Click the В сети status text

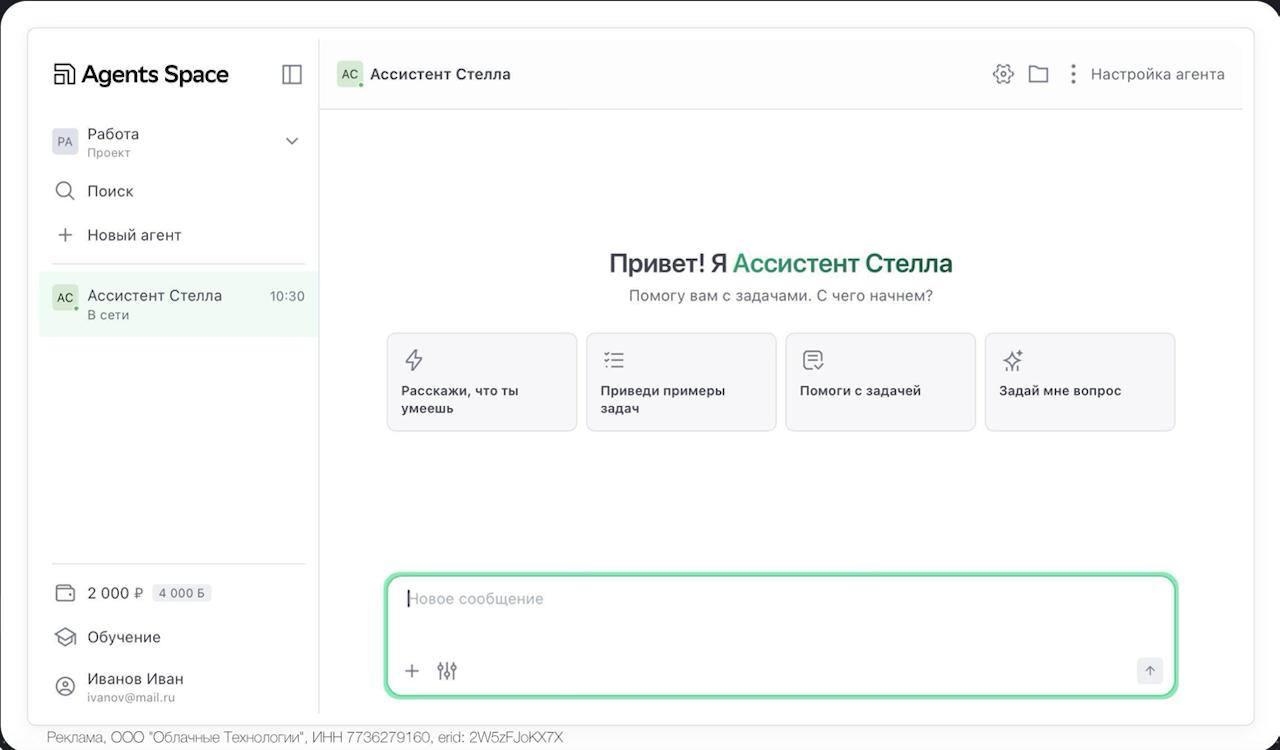[x=108, y=315]
